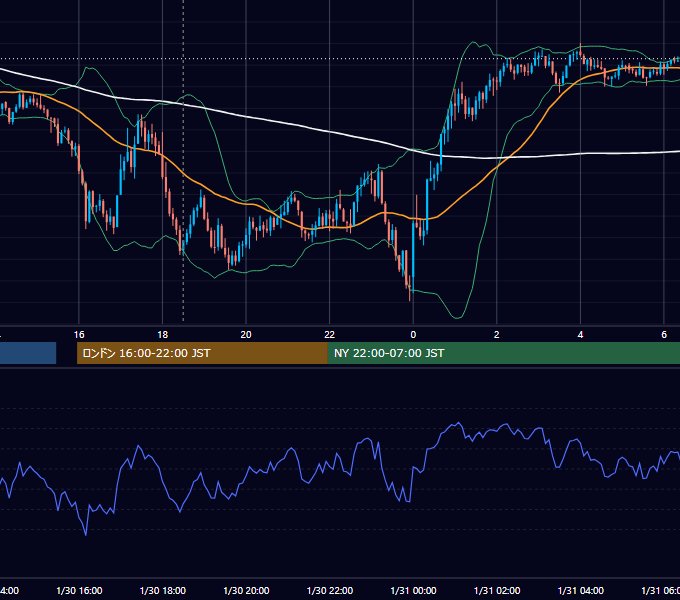Click the "1/31 04:00" oscillator axis label
The width and height of the screenshot is (680, 600).
coord(581,590)
